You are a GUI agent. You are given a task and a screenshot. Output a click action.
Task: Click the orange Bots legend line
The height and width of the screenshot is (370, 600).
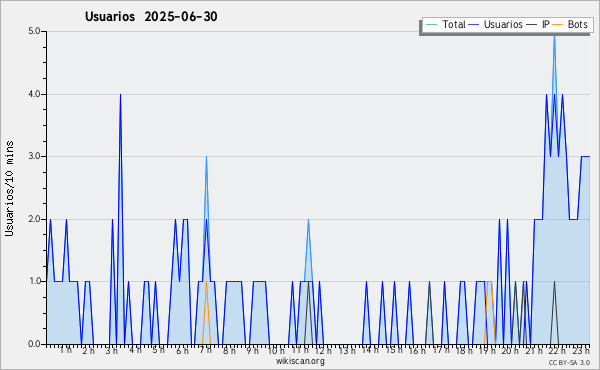pyautogui.click(x=558, y=25)
